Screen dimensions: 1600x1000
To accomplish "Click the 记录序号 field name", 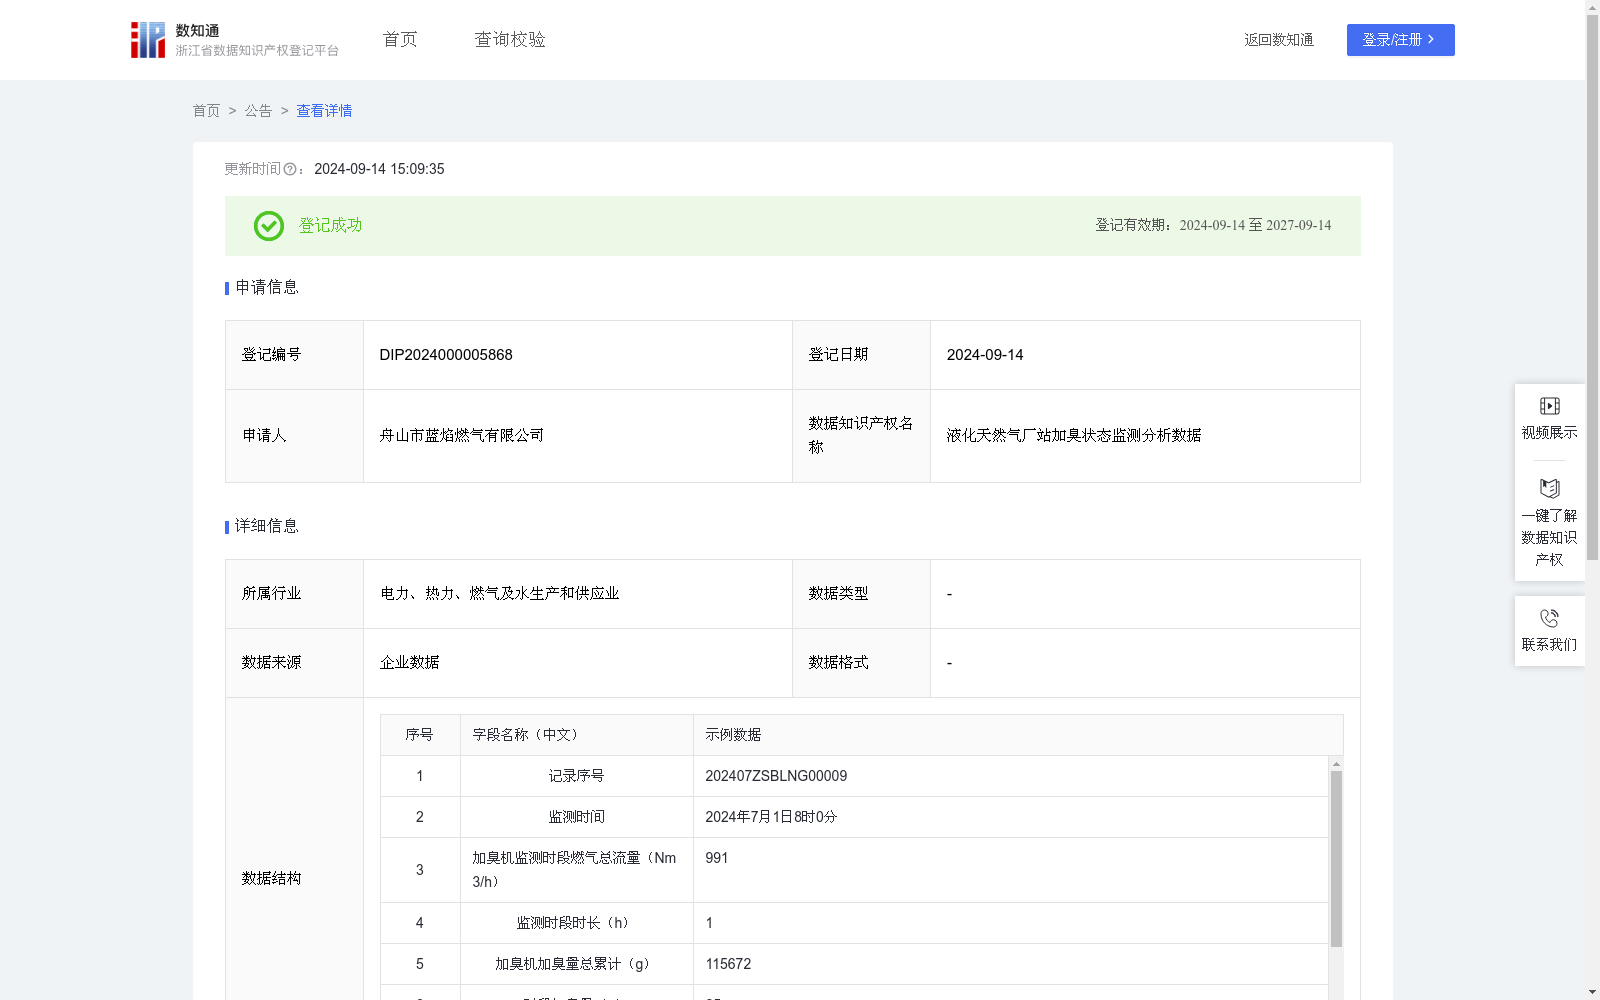I will (577, 776).
